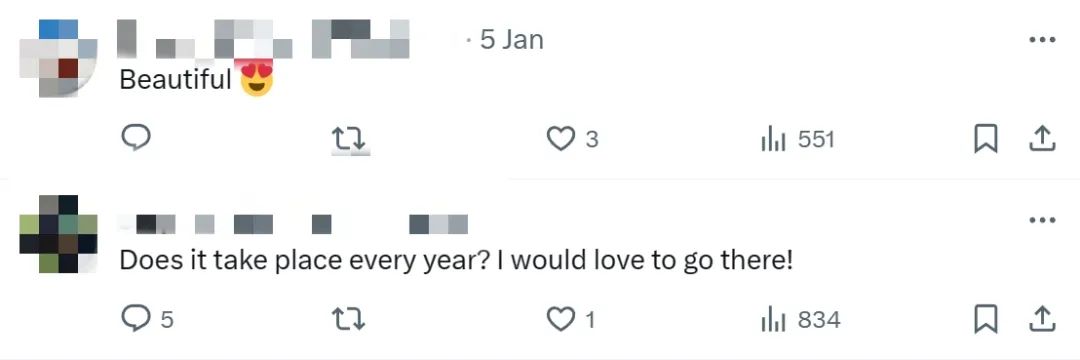Viewport: 1080px width, 360px height.
Task: Like the "Beautiful" tweet with 3 likes
Action: point(572,140)
